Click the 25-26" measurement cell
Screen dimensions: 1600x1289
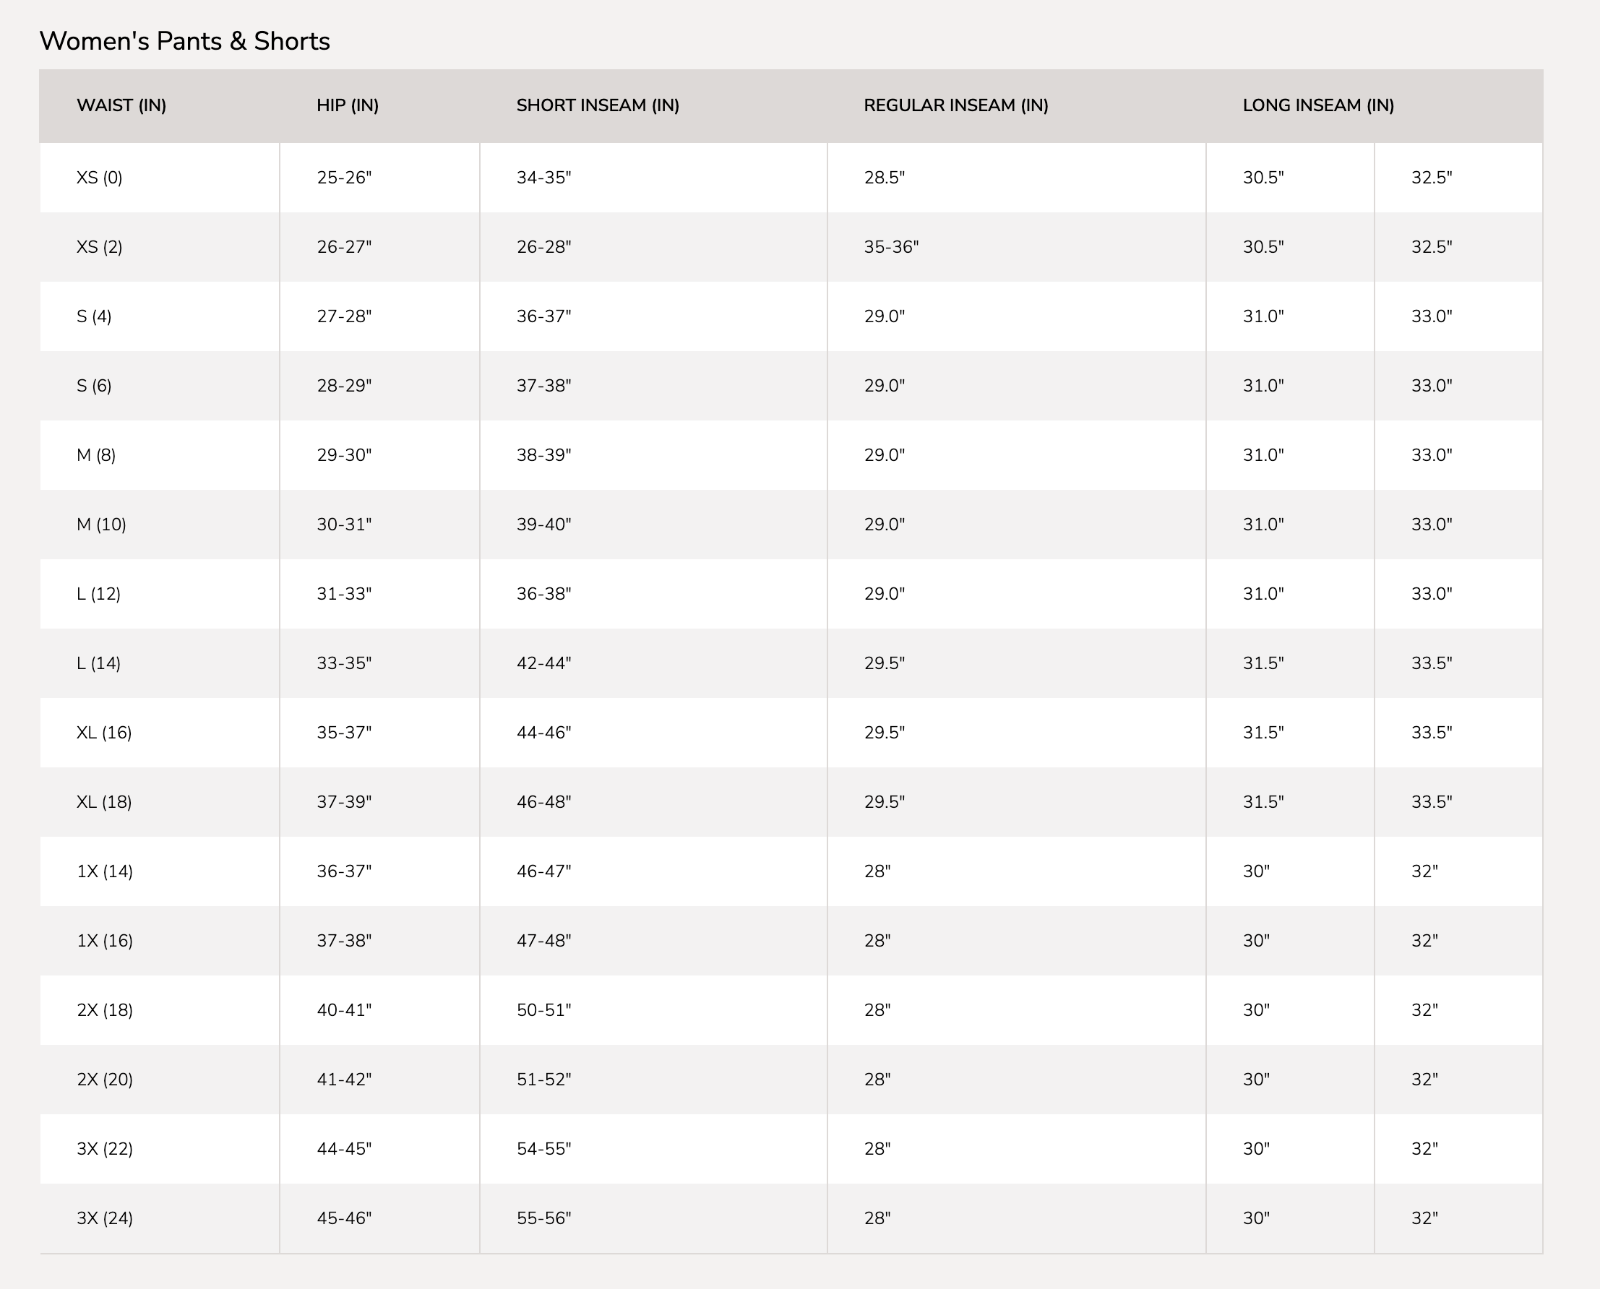pyautogui.click(x=344, y=177)
